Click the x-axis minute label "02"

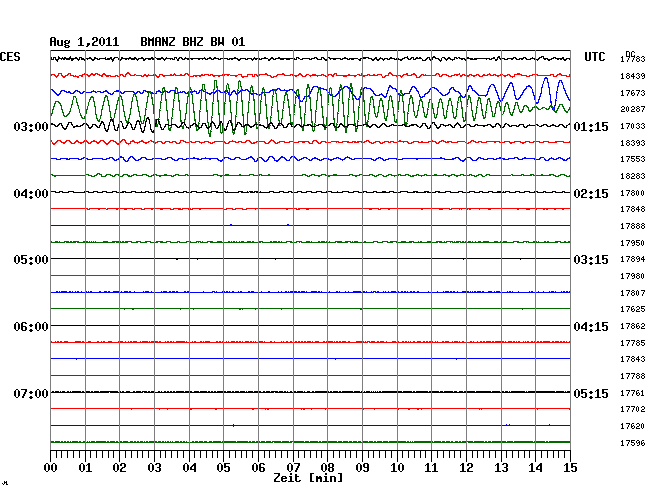click(119, 468)
